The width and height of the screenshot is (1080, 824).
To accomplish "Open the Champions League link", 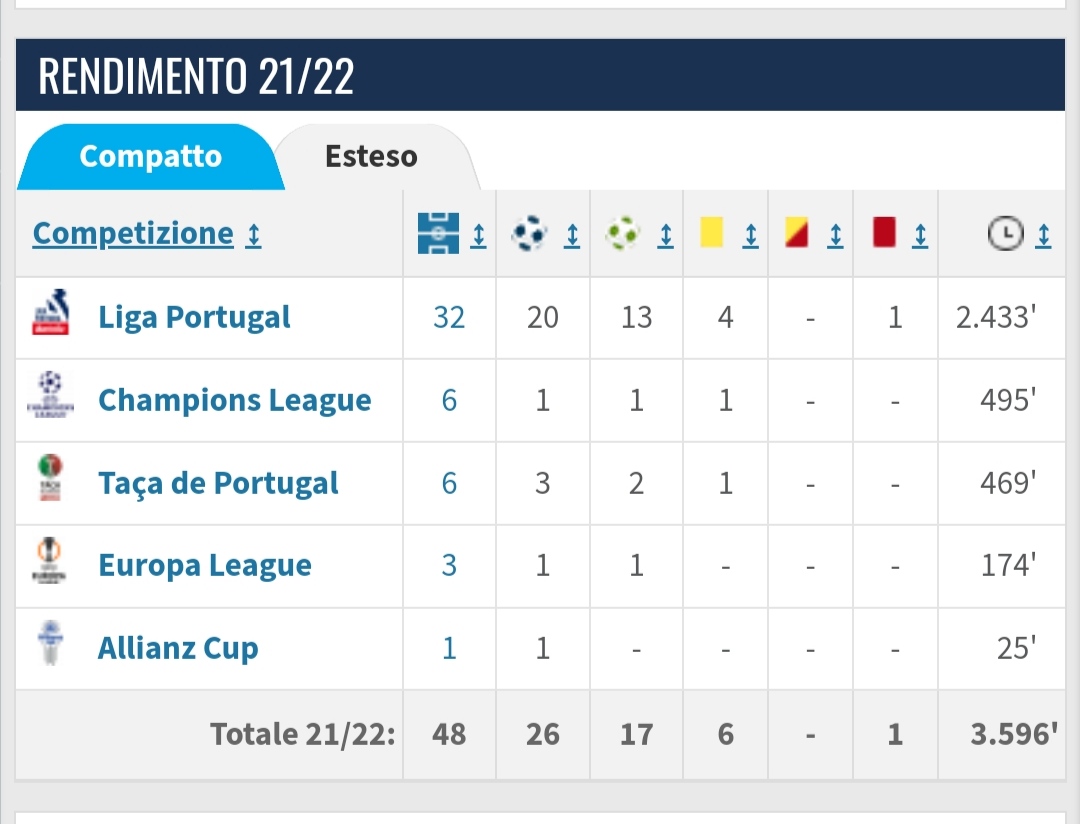I will pyautogui.click(x=235, y=400).
